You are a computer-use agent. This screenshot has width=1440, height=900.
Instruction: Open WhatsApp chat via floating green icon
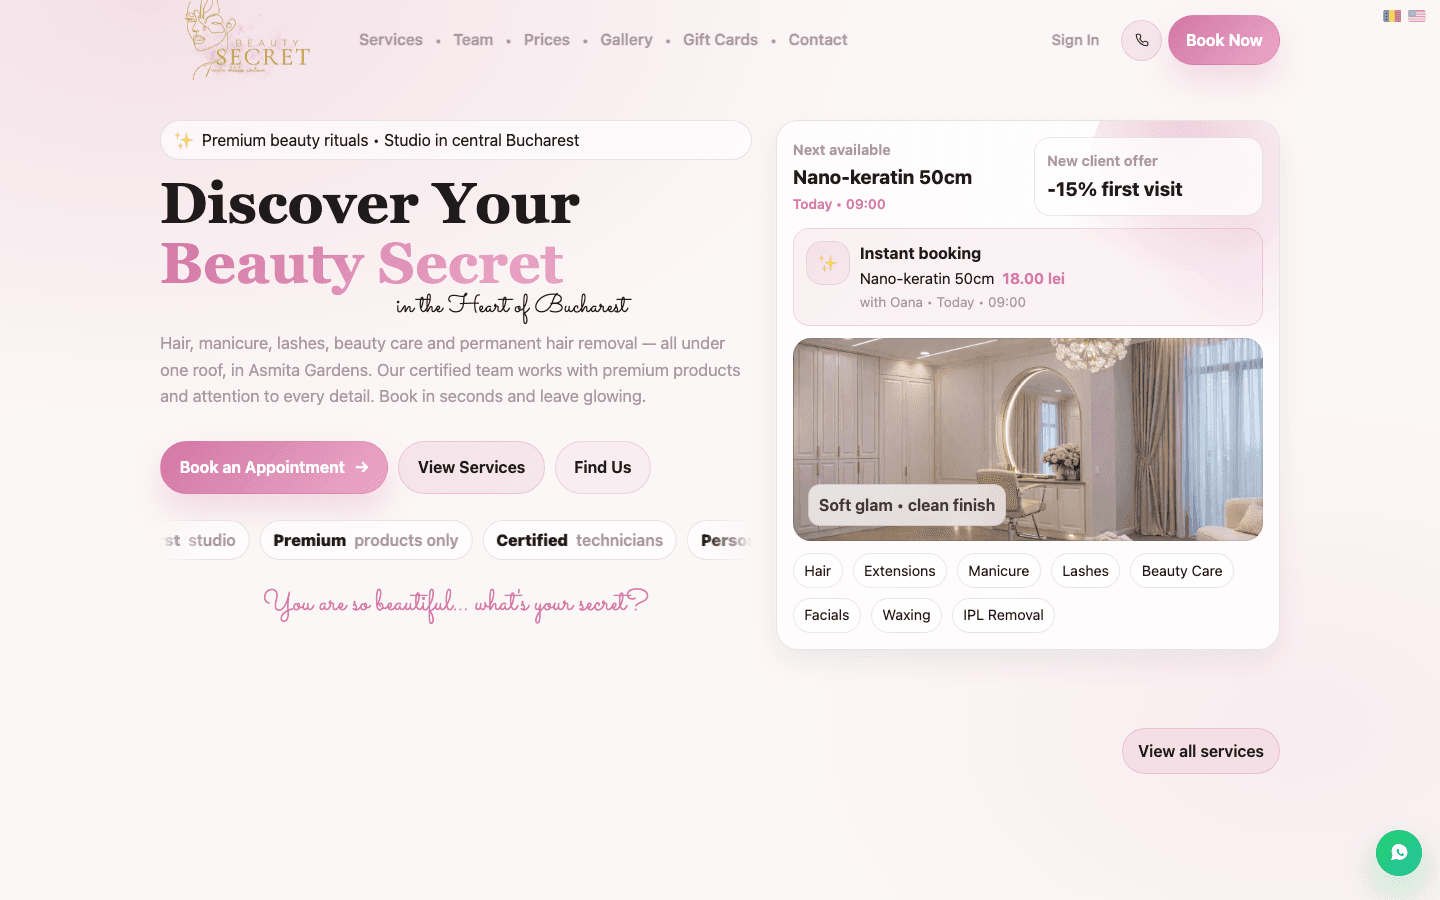click(x=1398, y=853)
